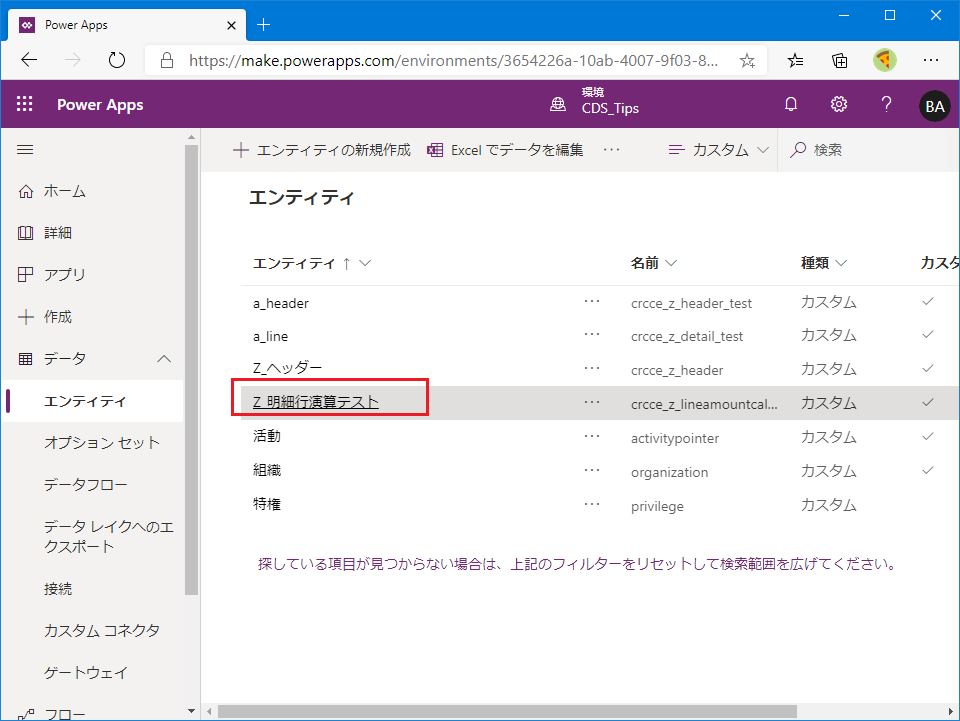
Task: Click the environment globe icon
Action: [x=558, y=104]
